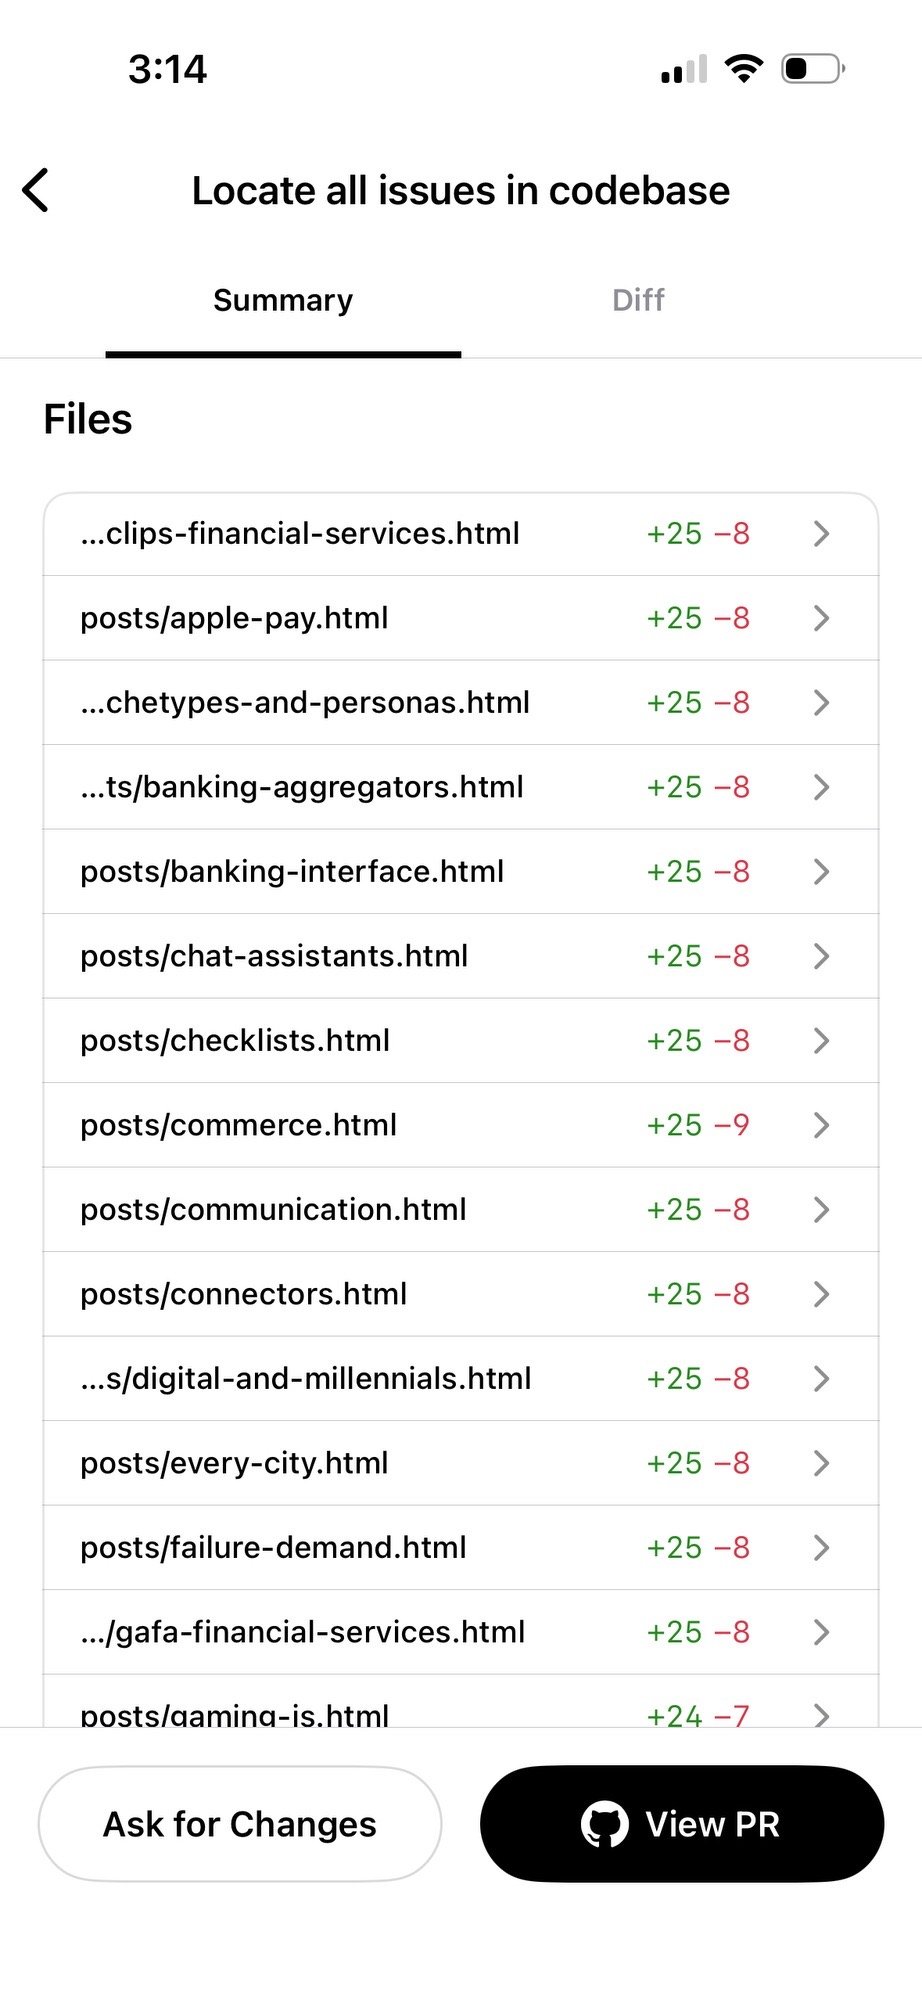Open clips-financial-services.html file entry

[x=300, y=534]
